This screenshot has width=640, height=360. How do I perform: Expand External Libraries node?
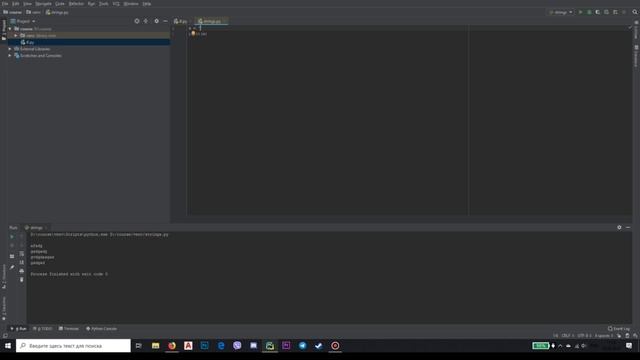coord(10,49)
